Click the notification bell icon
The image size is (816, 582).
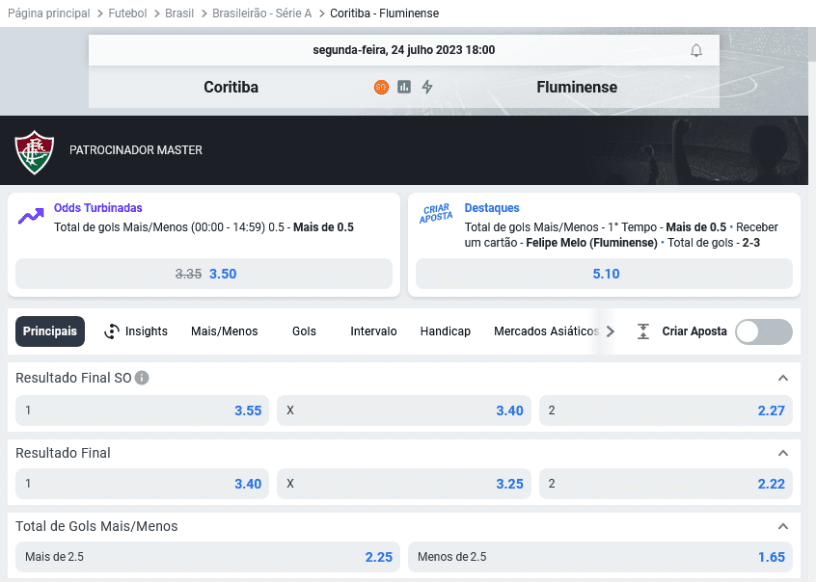tap(696, 50)
